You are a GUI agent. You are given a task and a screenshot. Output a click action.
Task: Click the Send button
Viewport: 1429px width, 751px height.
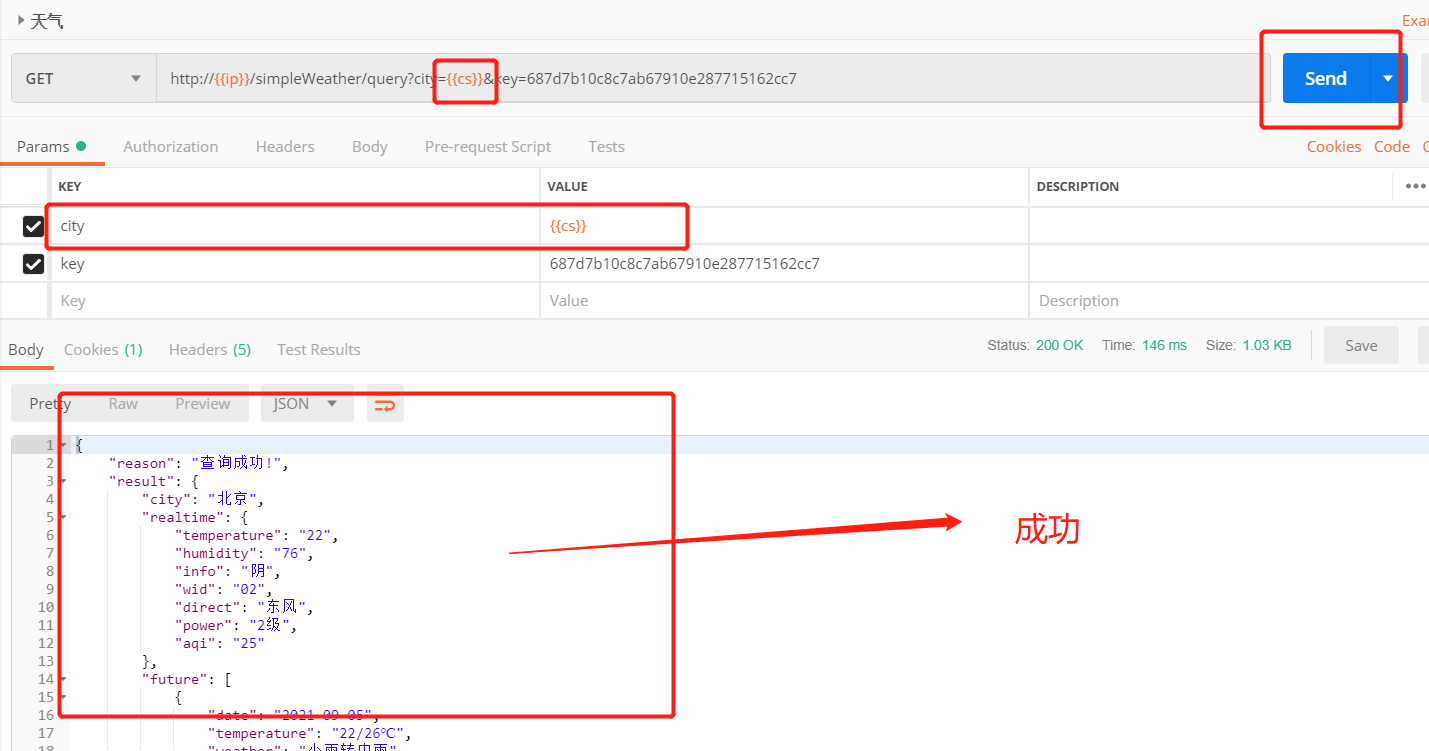tap(1324, 77)
